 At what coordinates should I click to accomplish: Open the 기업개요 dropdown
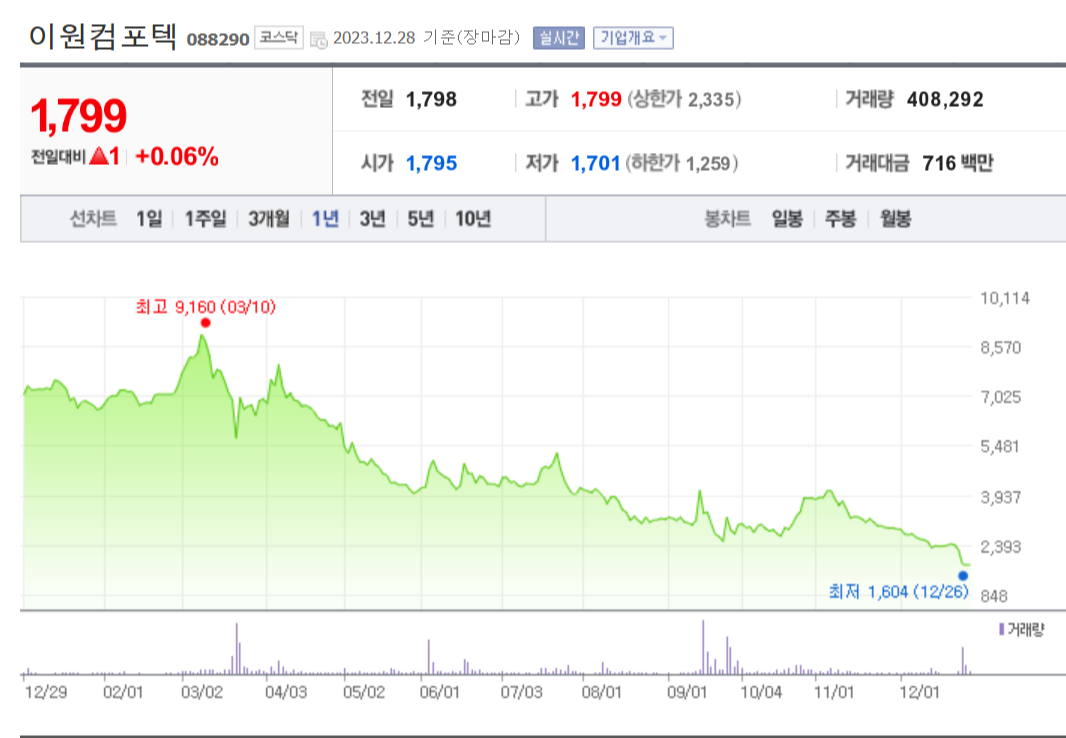coord(633,38)
